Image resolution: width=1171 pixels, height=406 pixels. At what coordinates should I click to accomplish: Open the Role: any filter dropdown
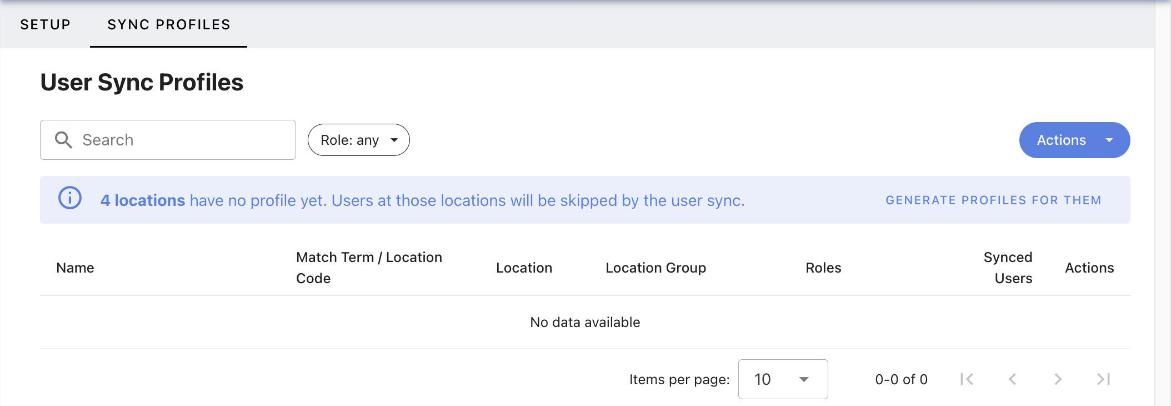tap(358, 140)
